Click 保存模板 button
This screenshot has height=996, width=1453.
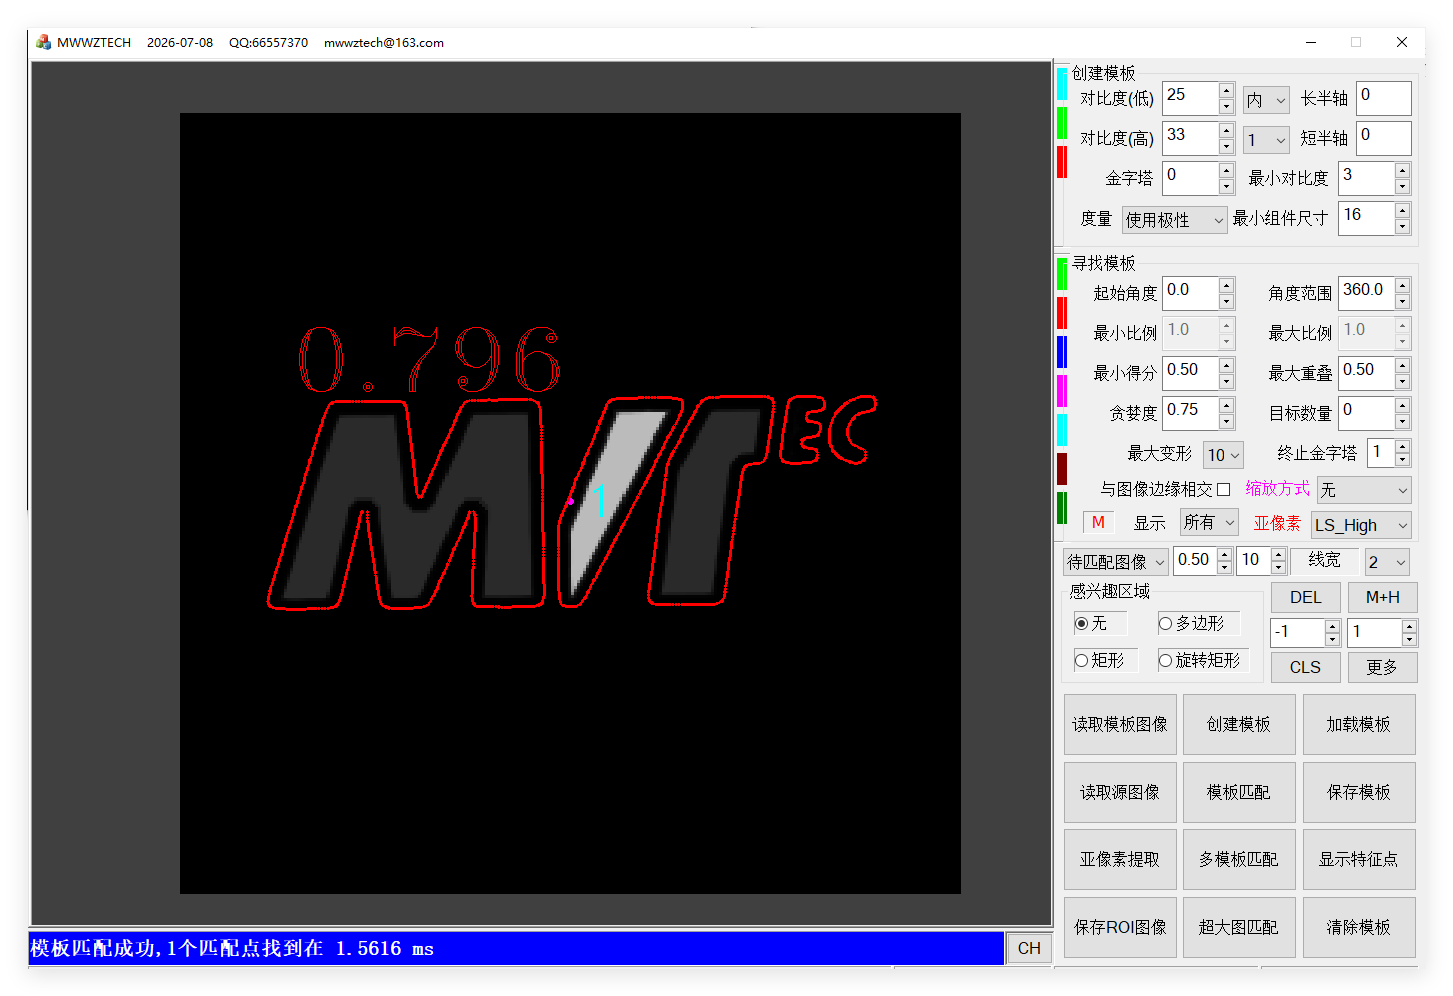(x=1359, y=792)
